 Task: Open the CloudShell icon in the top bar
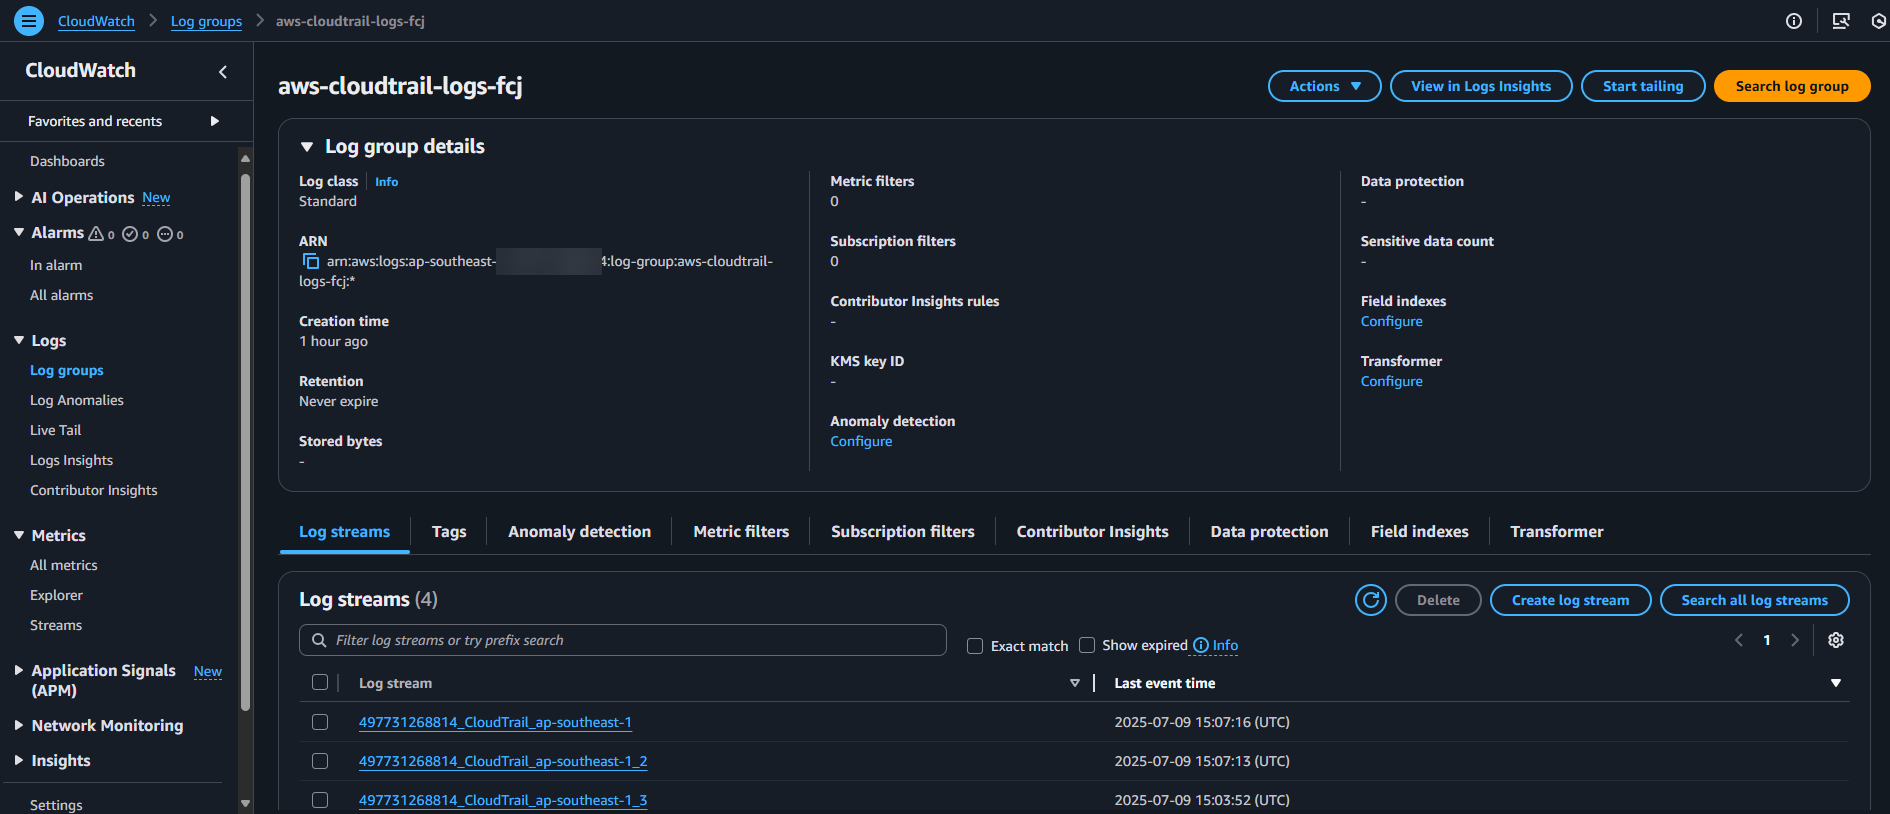click(x=1840, y=21)
